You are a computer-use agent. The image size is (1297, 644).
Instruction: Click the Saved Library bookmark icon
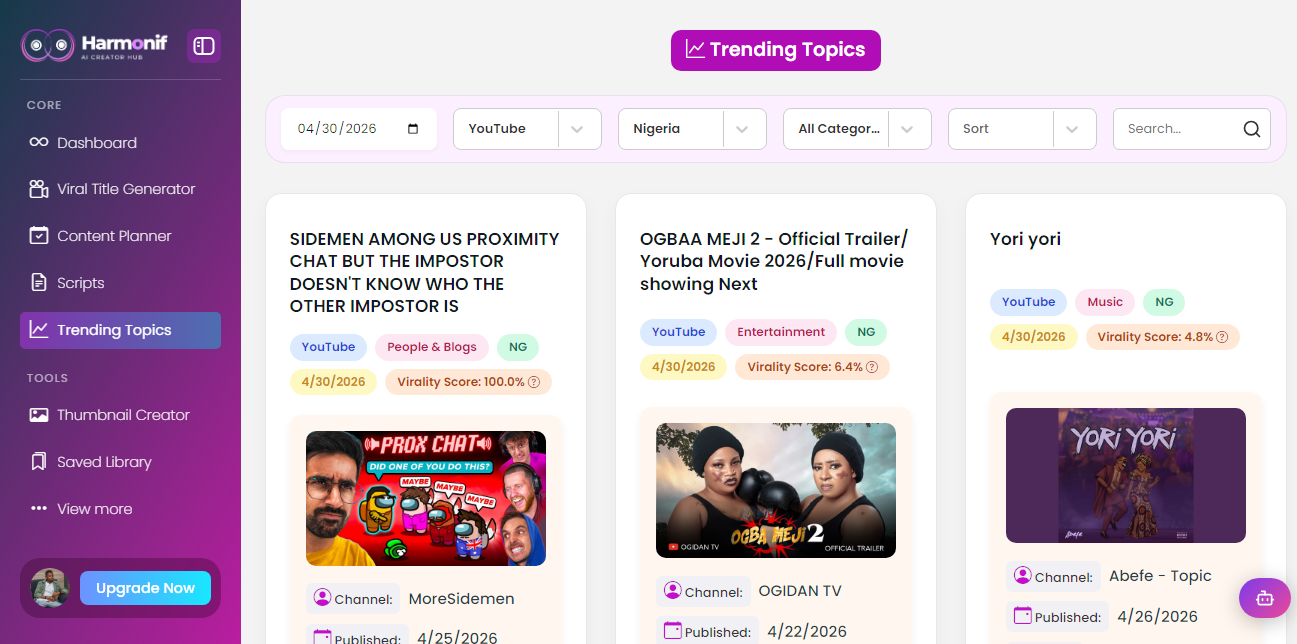pyautogui.click(x=39, y=462)
